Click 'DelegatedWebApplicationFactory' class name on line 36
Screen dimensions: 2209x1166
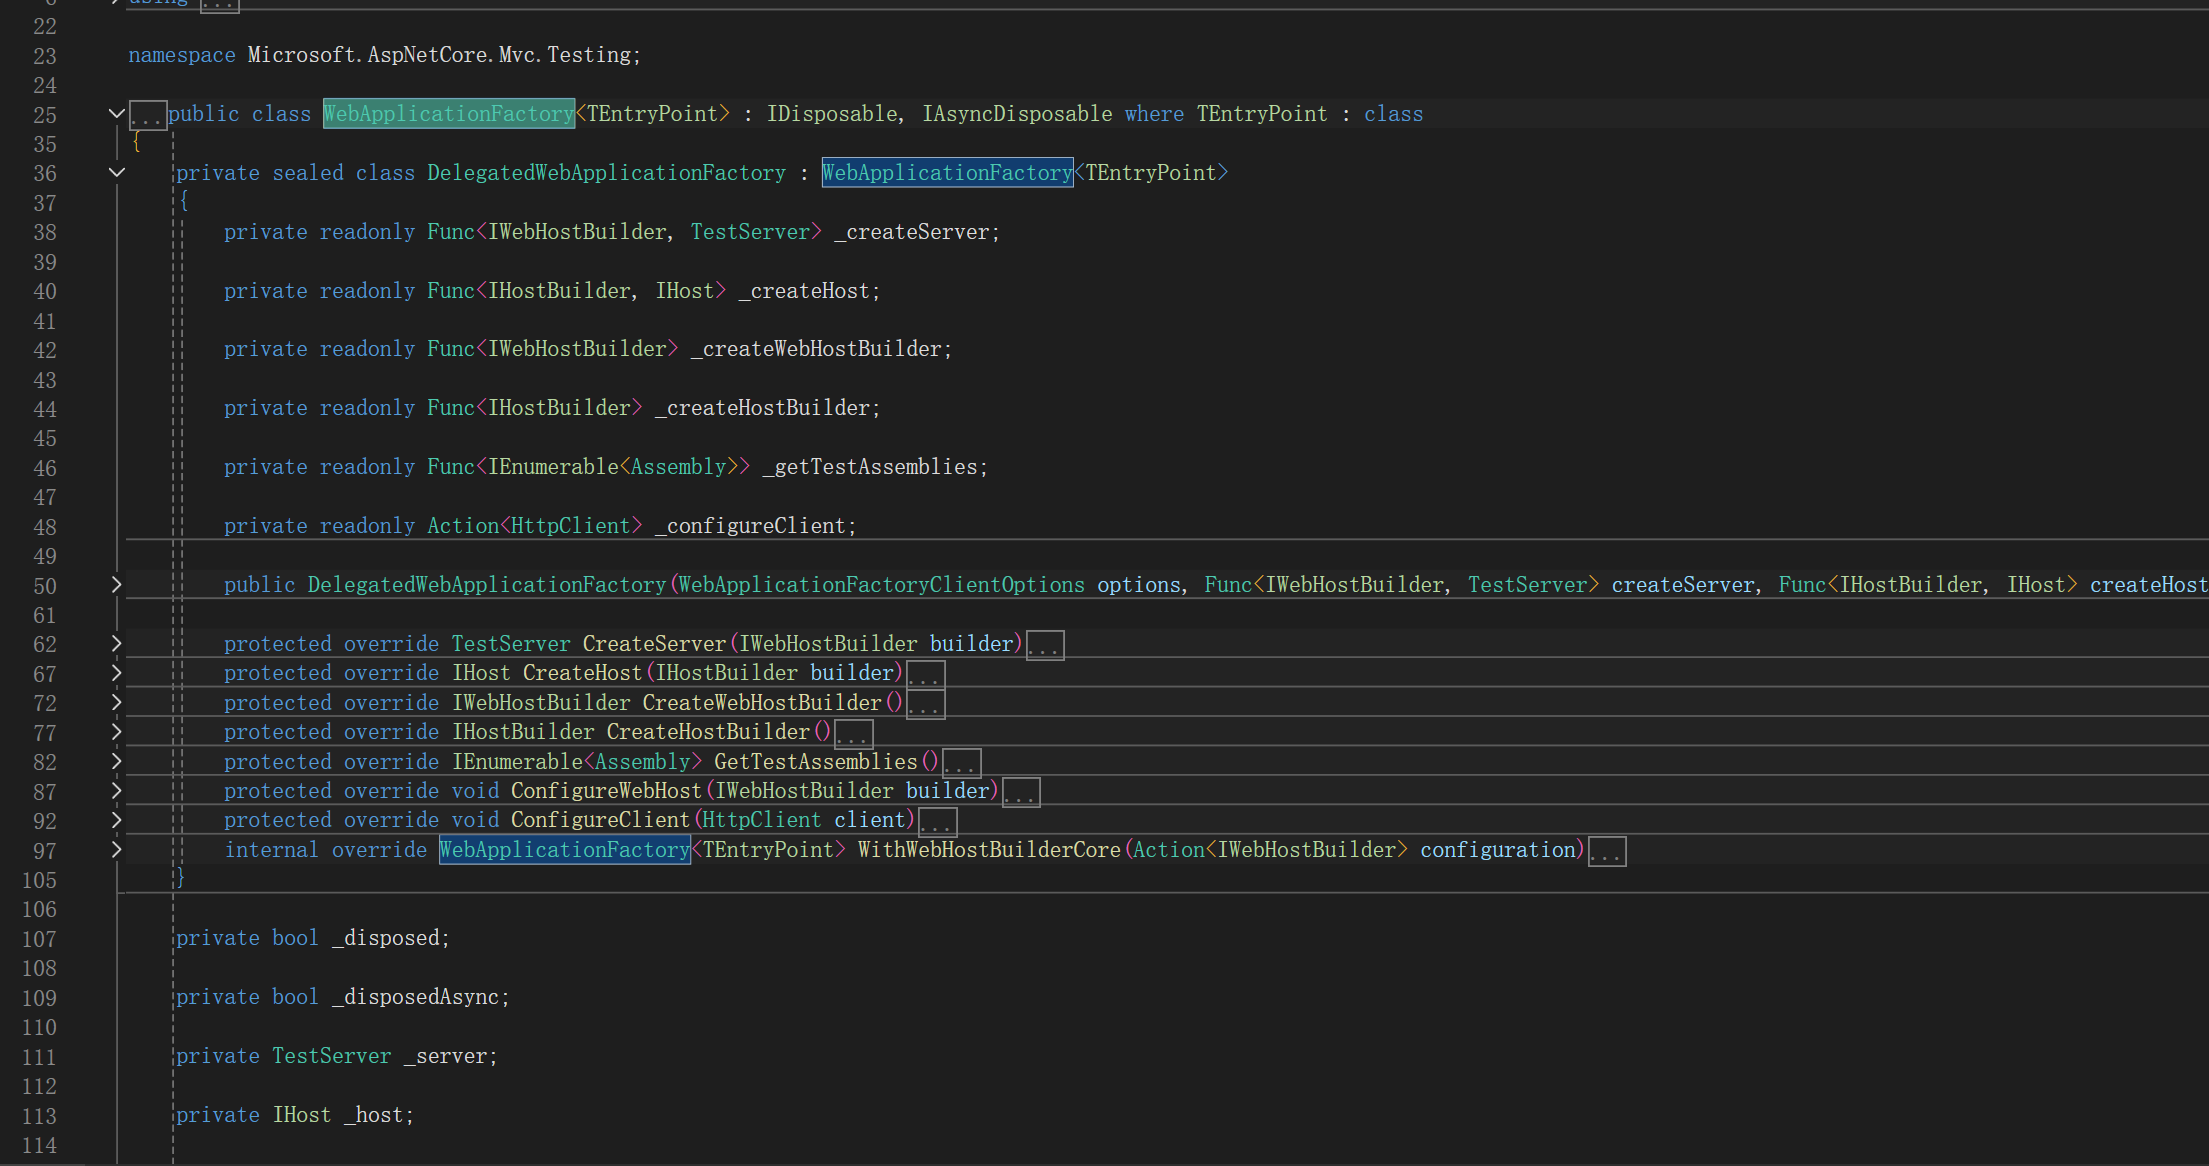coord(607,173)
